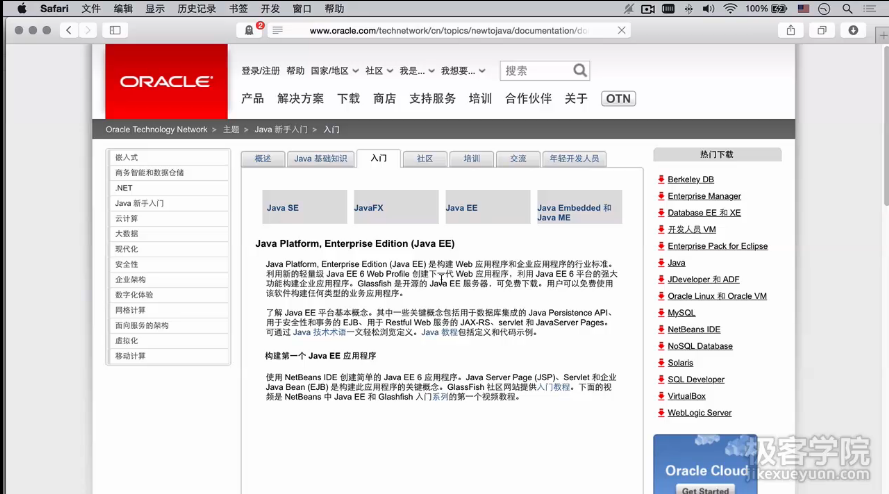The image size is (889, 494).
Task: Click the Oracle logo
Action: pyautogui.click(x=166, y=82)
